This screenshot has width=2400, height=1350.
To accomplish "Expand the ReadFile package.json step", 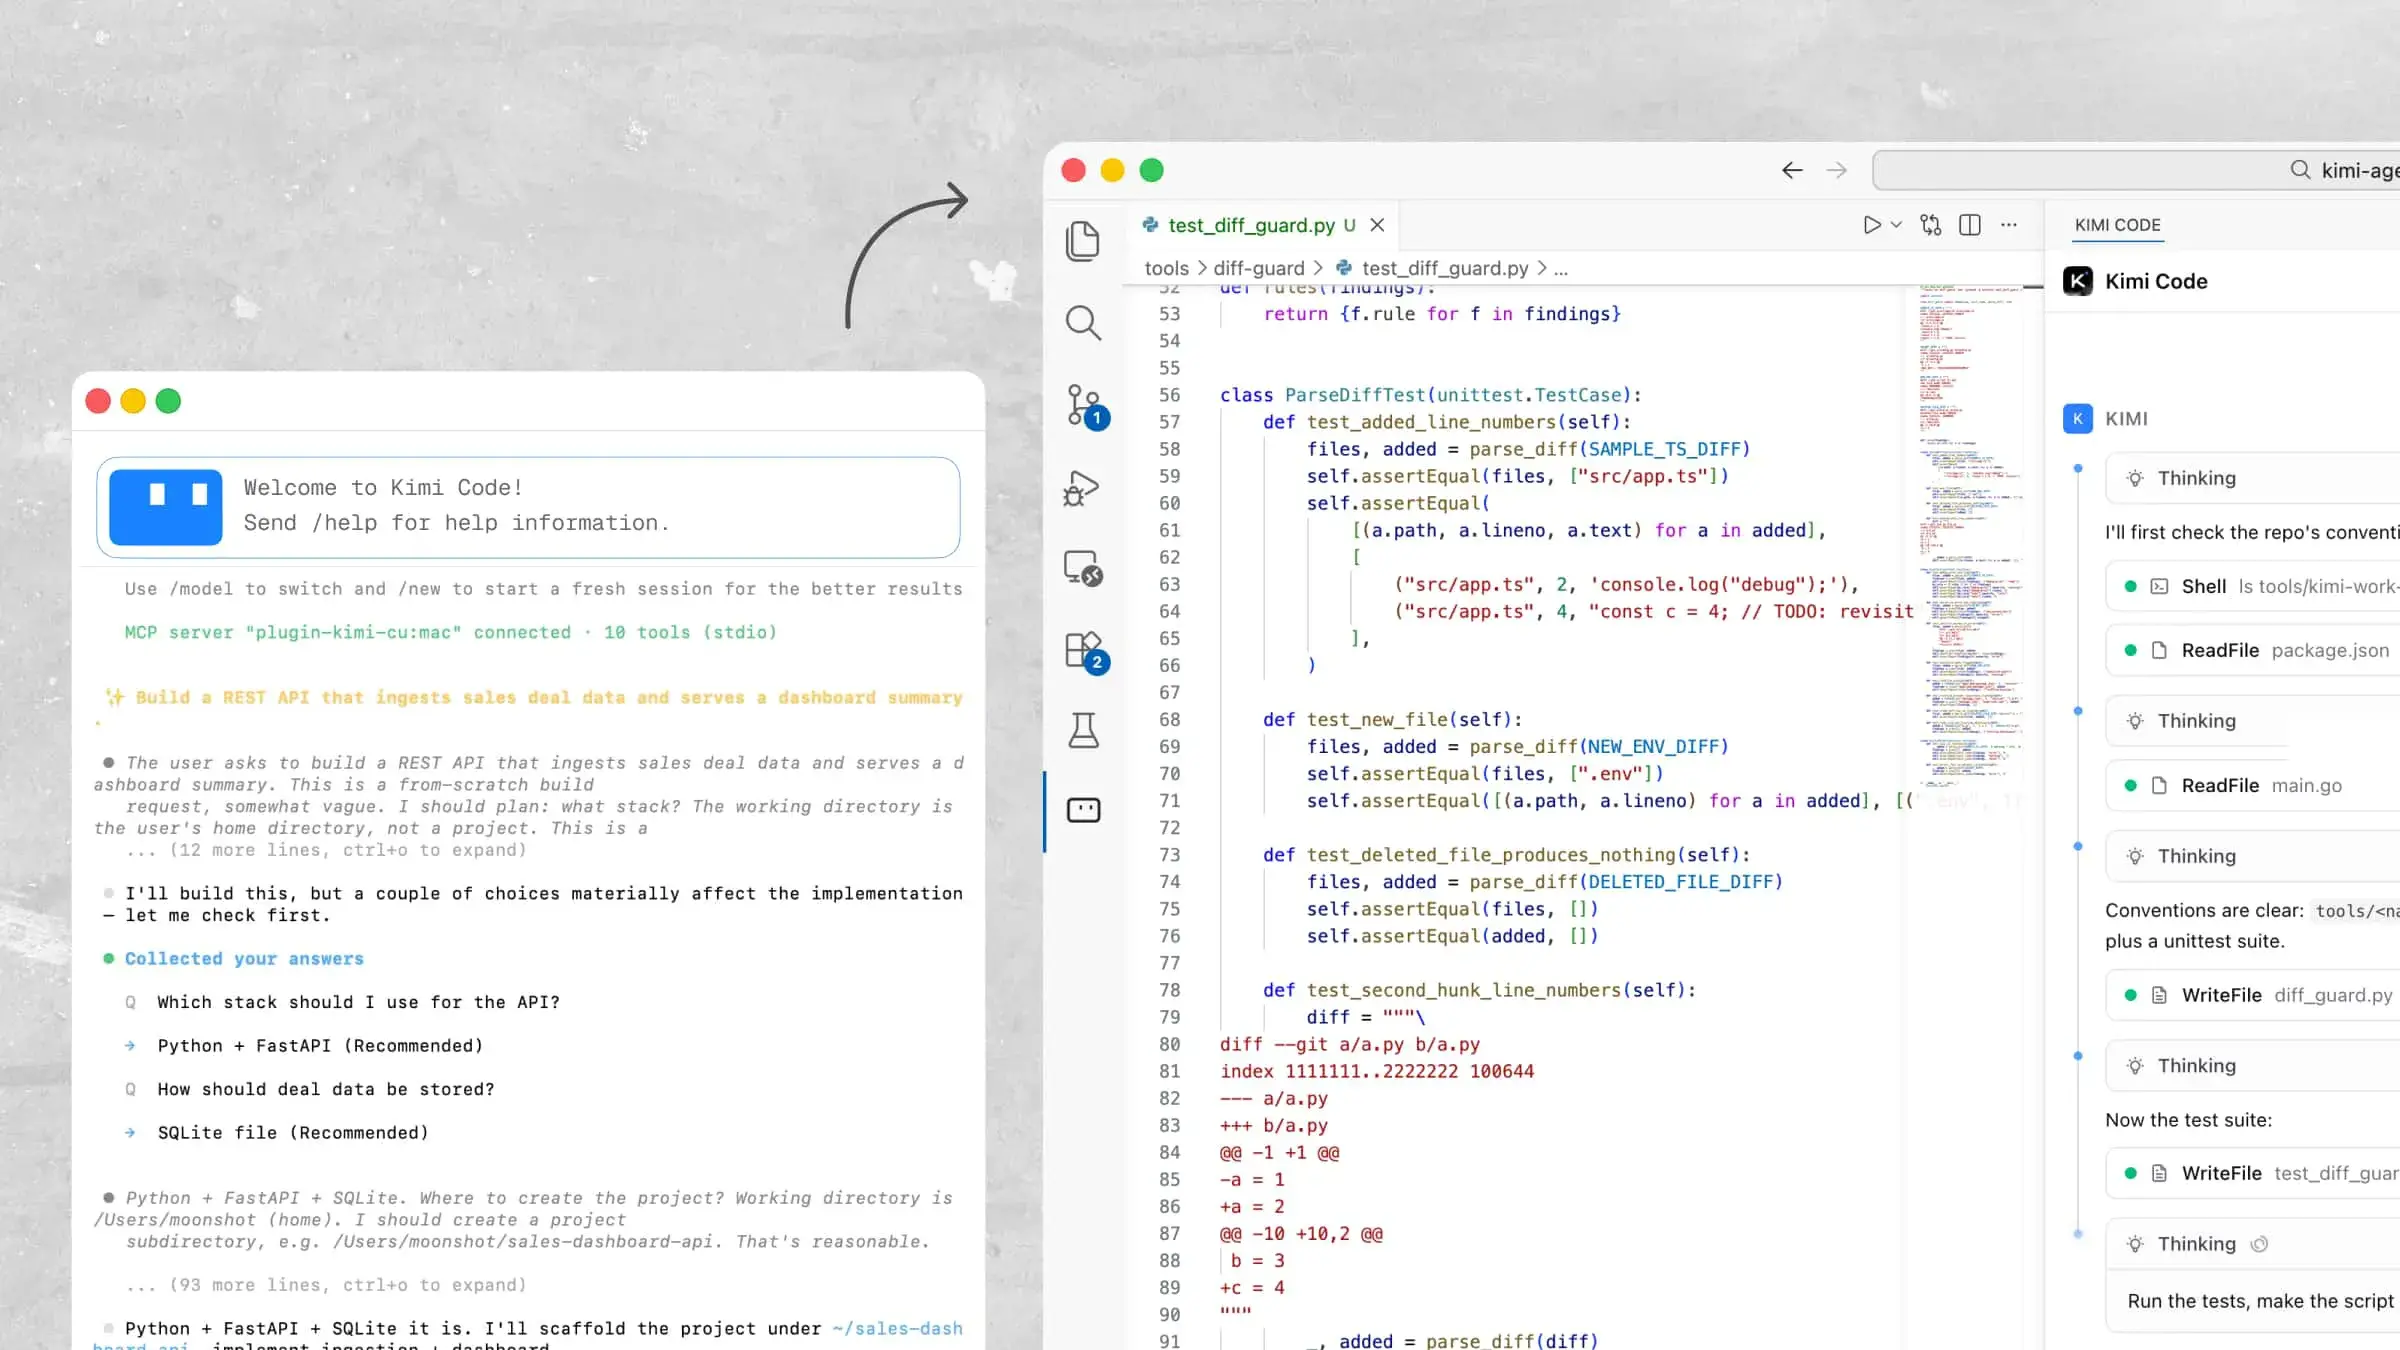I will [2252, 650].
